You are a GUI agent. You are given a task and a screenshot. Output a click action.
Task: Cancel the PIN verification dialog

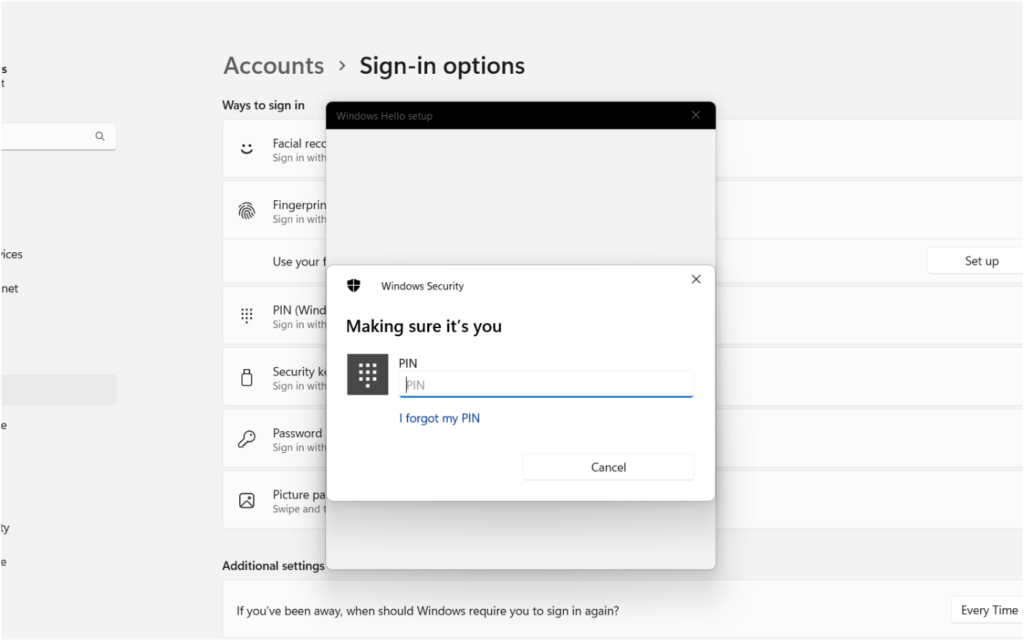pyautogui.click(x=608, y=466)
